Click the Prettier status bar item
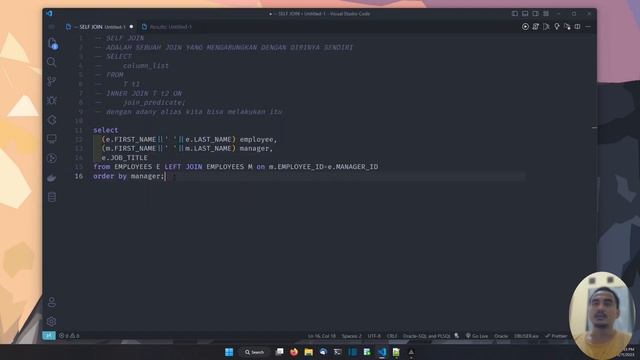Screen dimensions: 640x360 (556, 336)
